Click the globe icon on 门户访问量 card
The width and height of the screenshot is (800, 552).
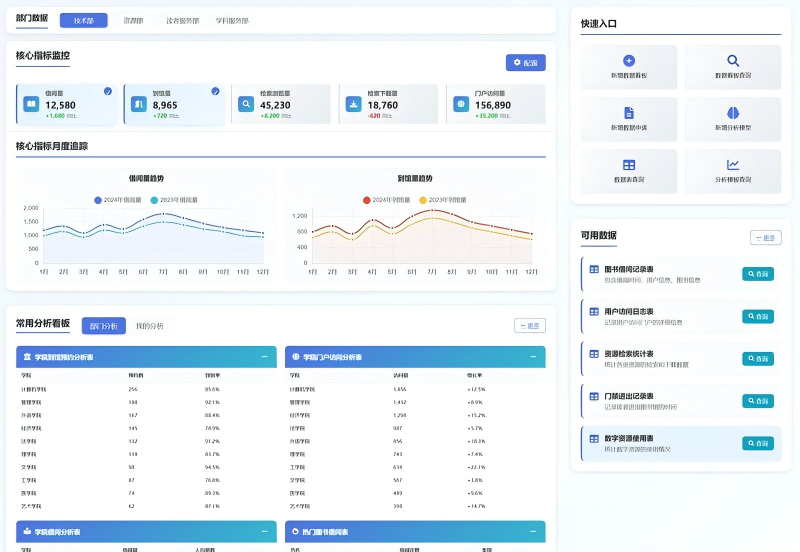tap(461, 104)
